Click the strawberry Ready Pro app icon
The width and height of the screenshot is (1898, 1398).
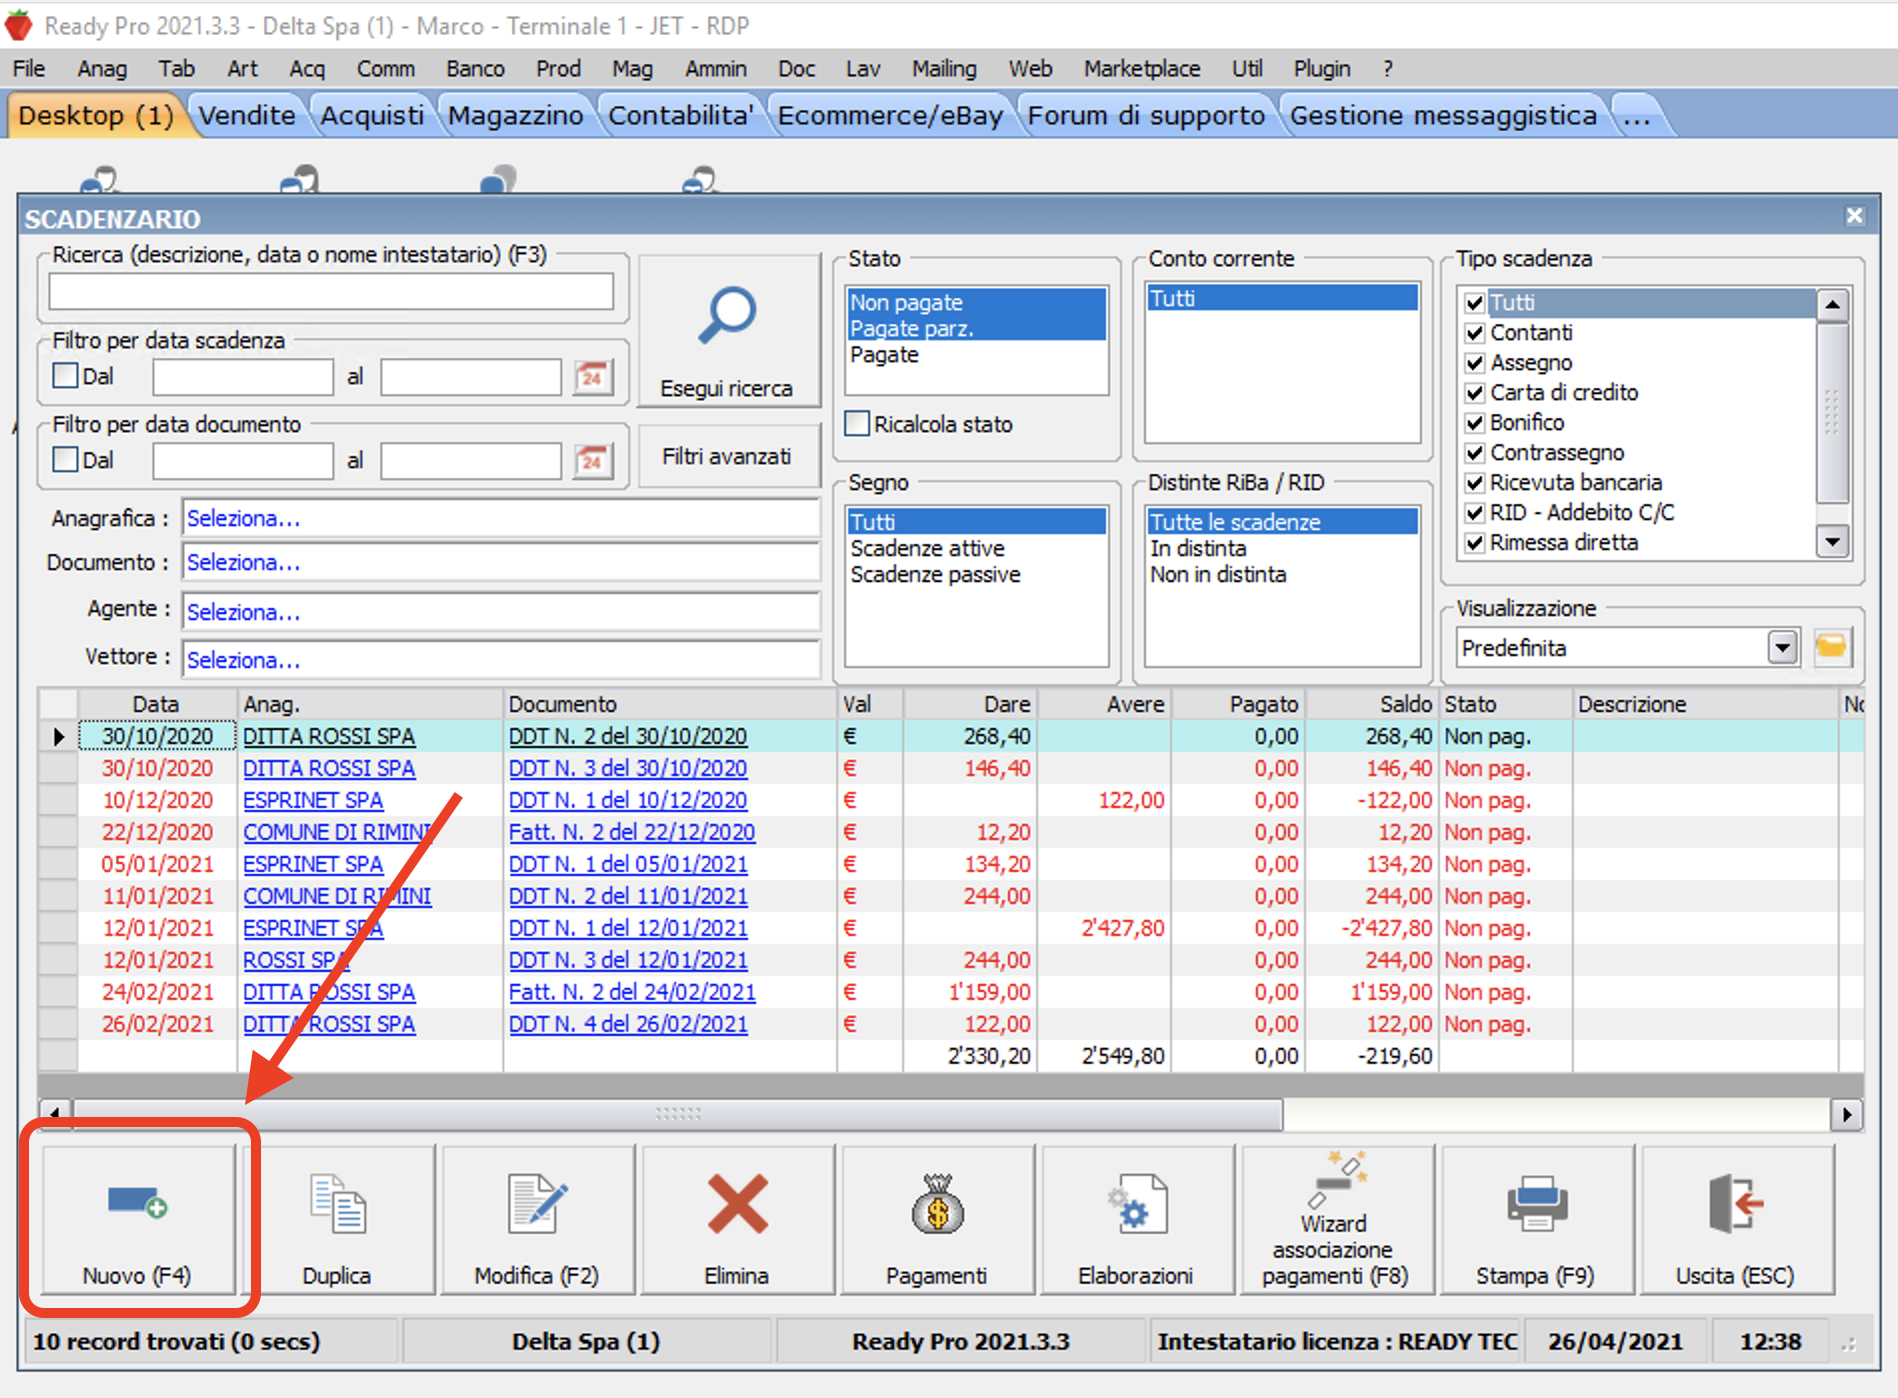tap(19, 26)
